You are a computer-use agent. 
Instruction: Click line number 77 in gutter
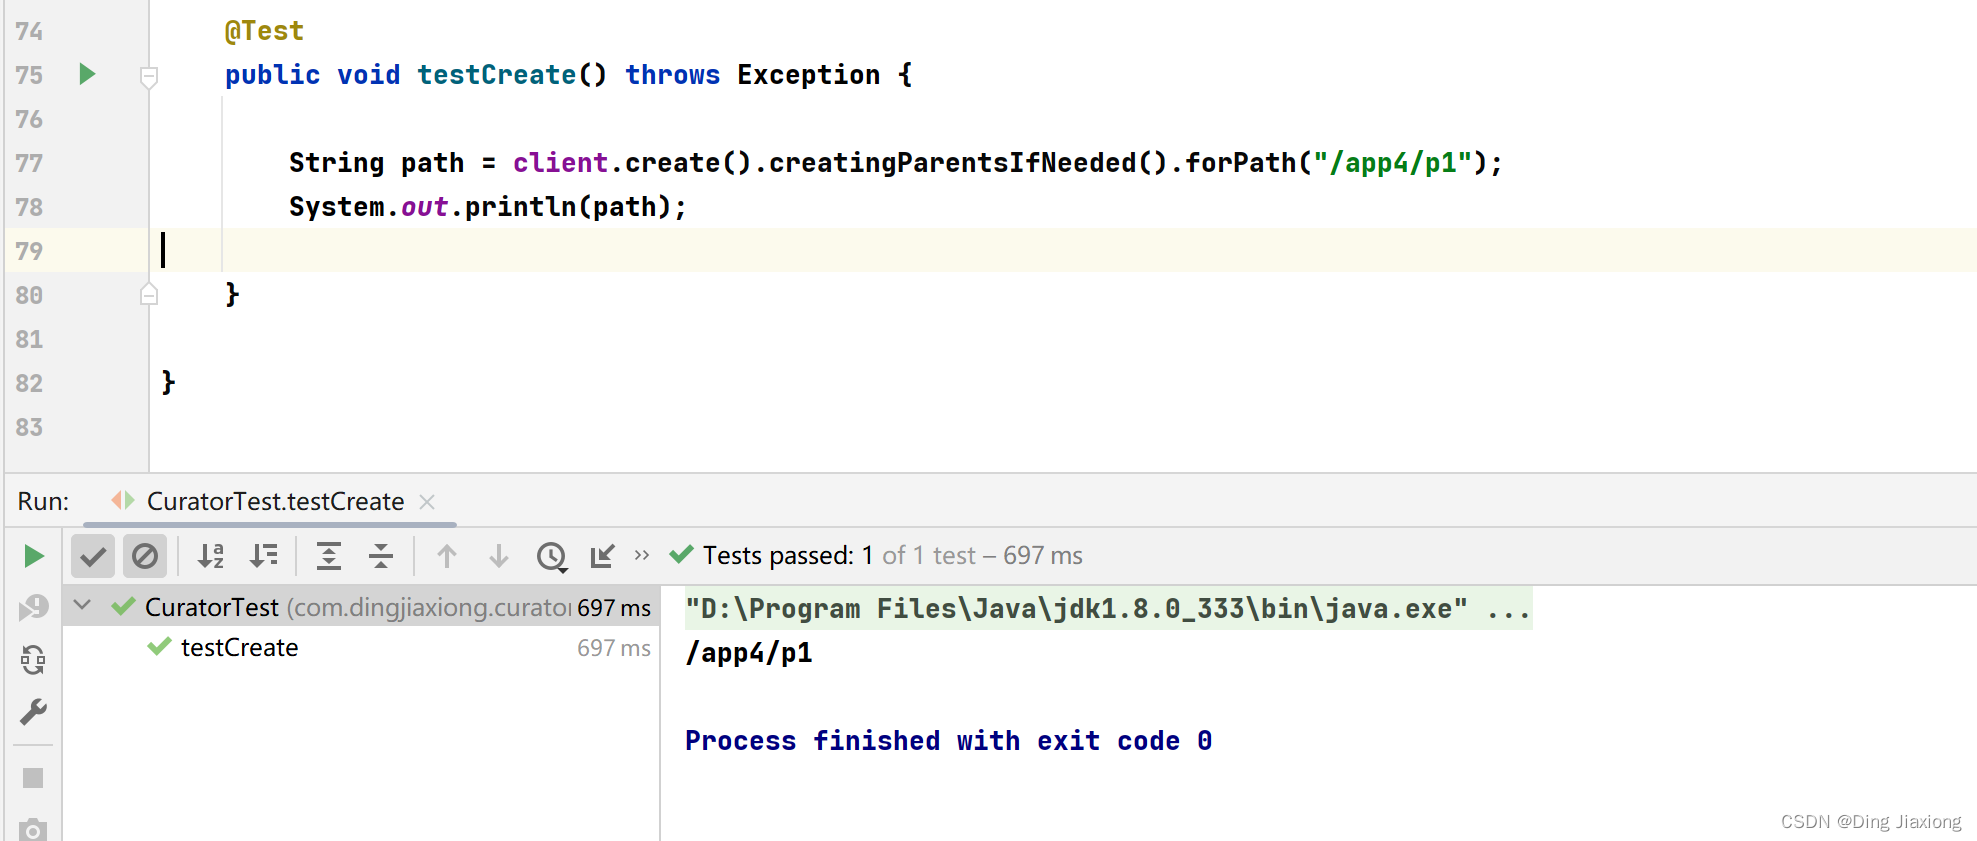(x=29, y=163)
